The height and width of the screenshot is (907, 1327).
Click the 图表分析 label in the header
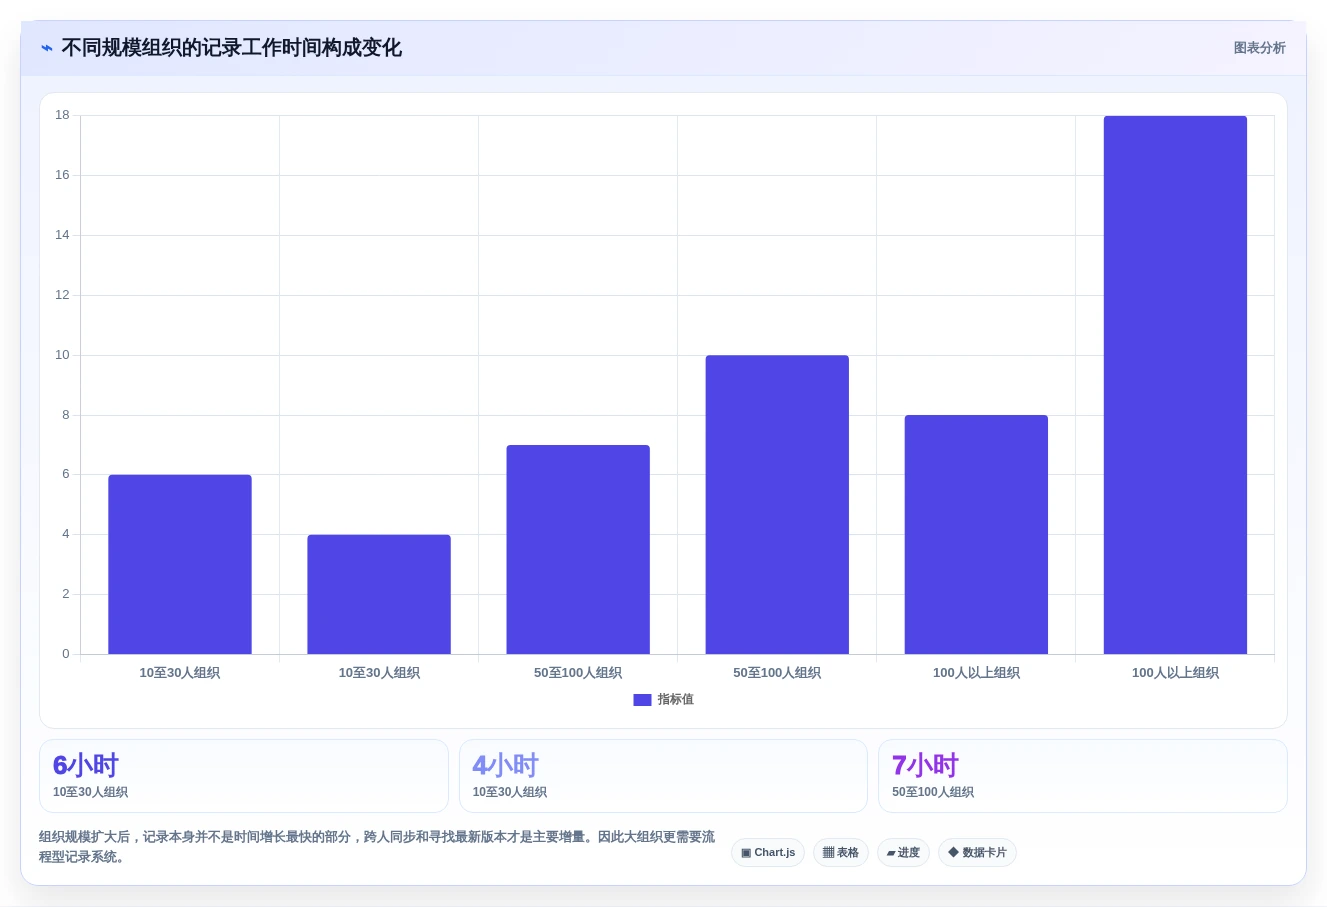click(1259, 48)
